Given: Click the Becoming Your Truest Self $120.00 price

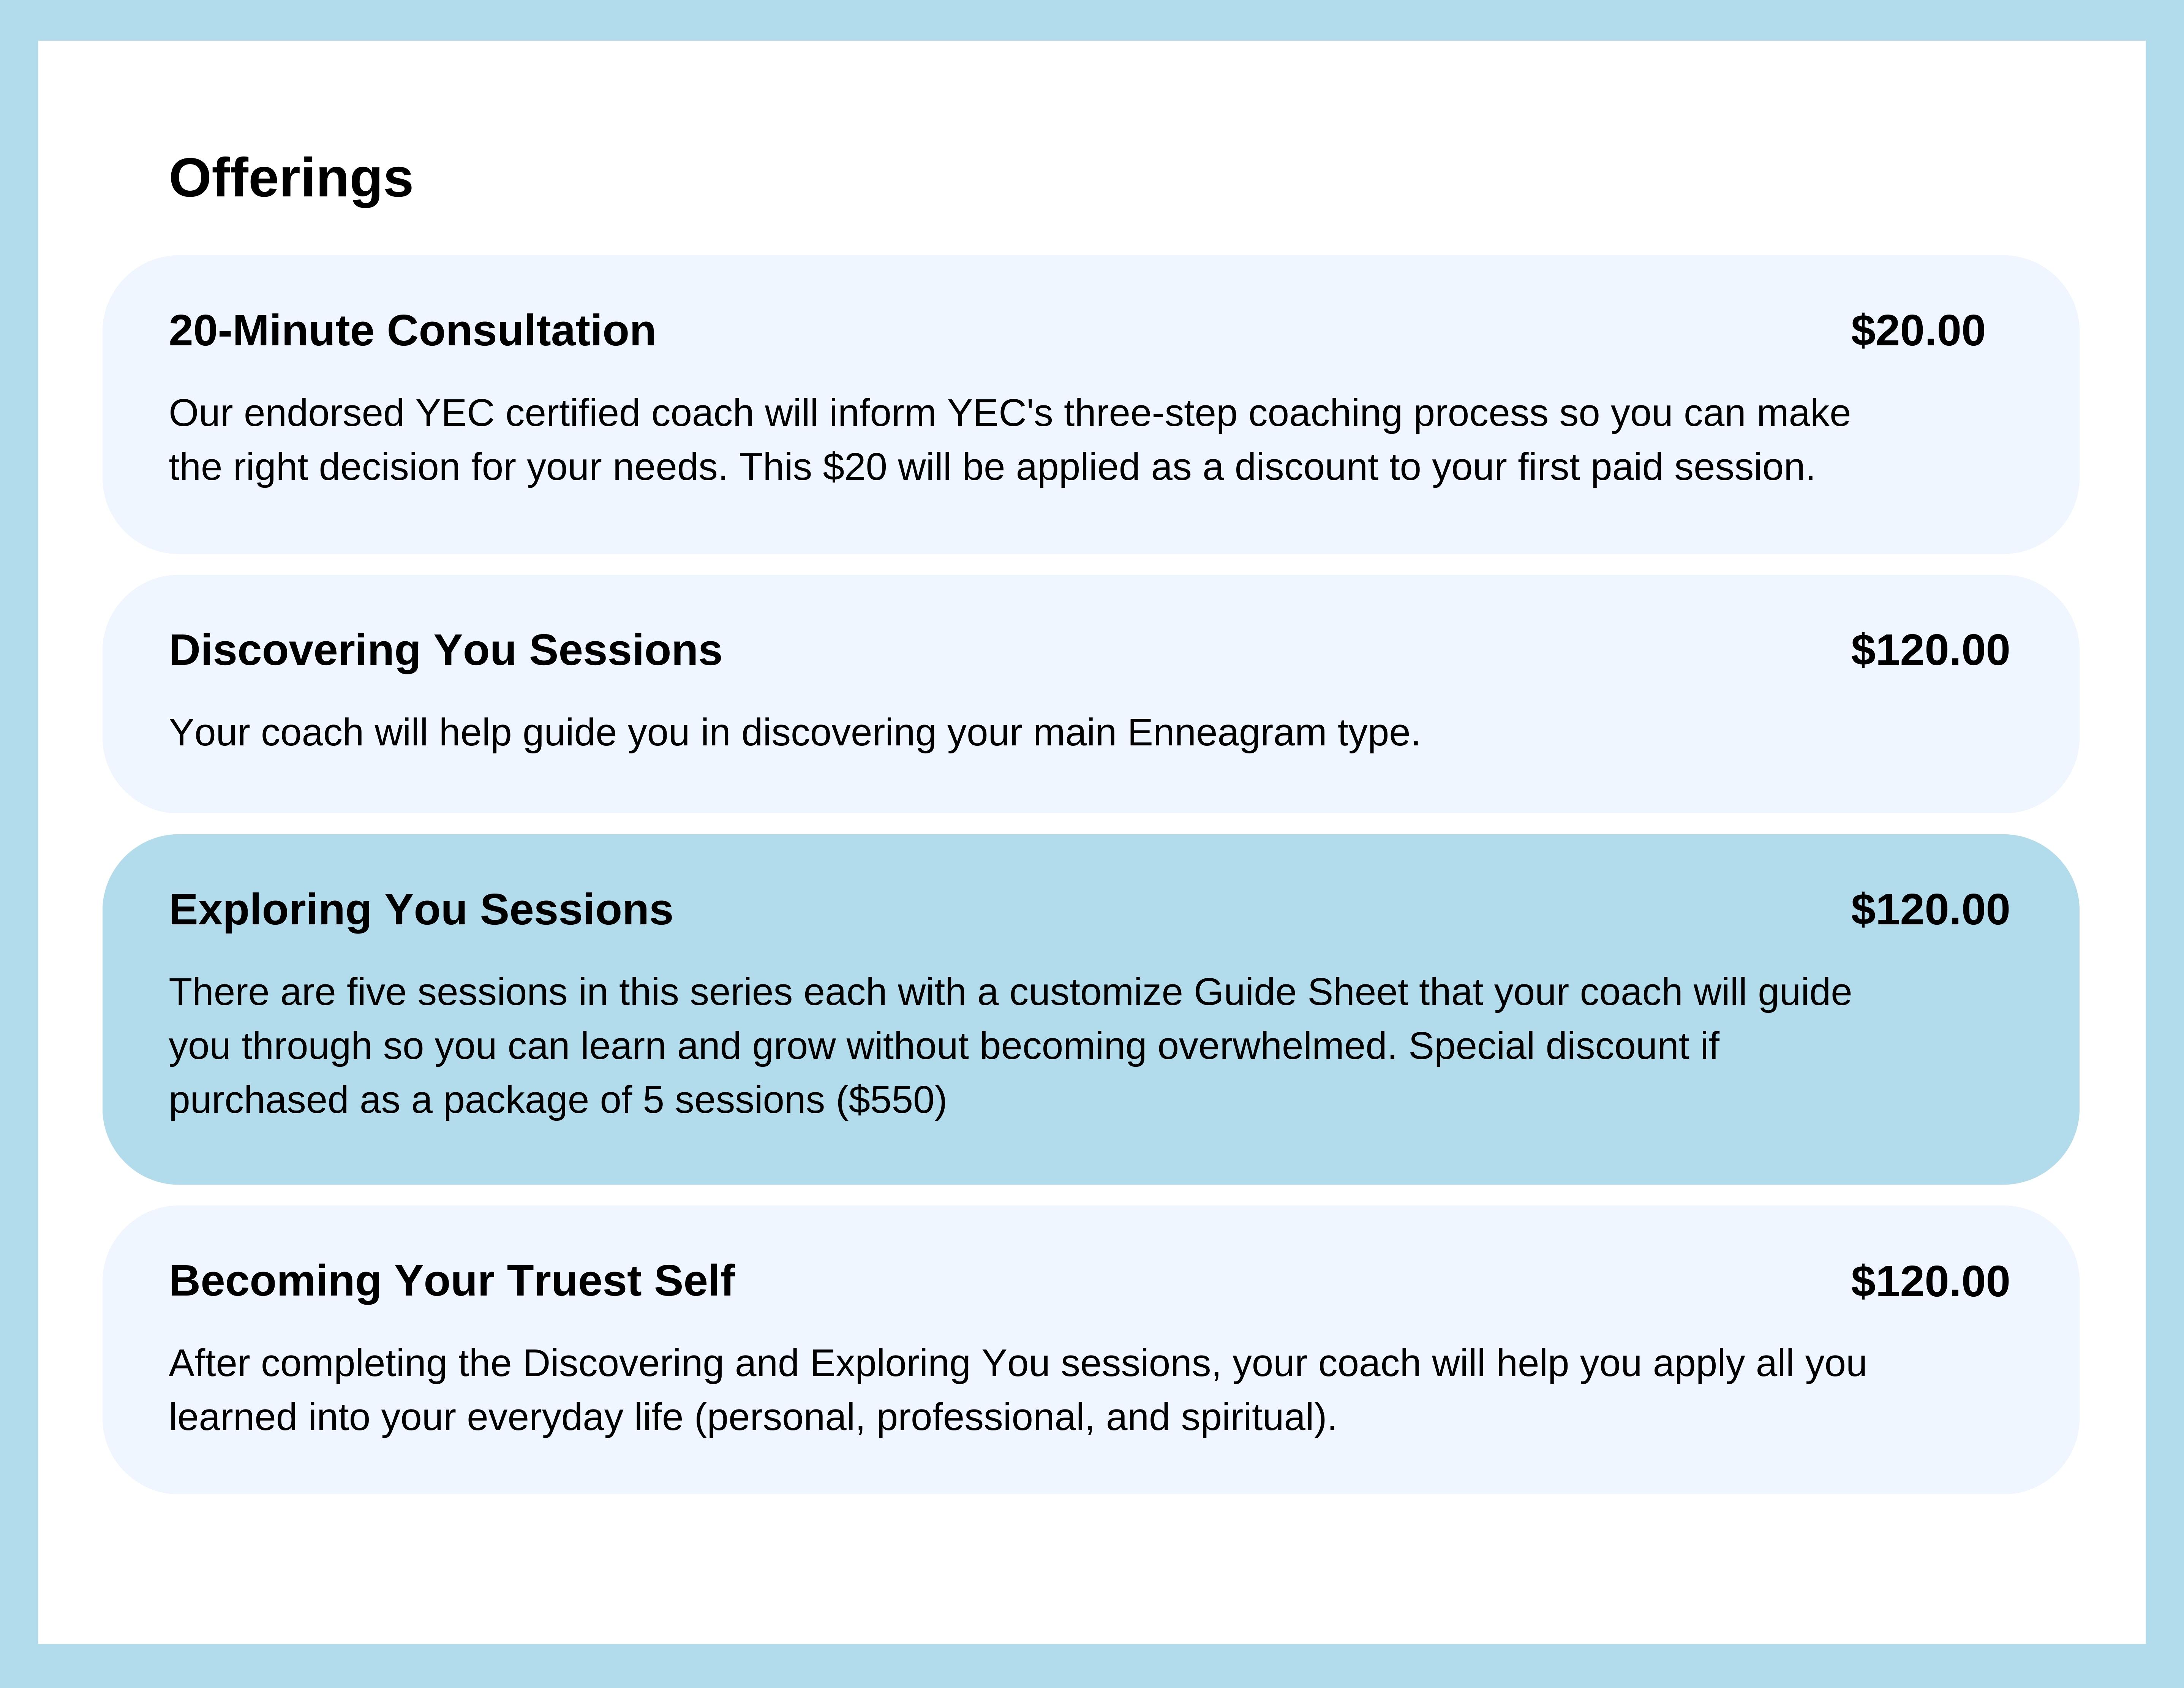Looking at the screenshot, I should [1929, 1282].
